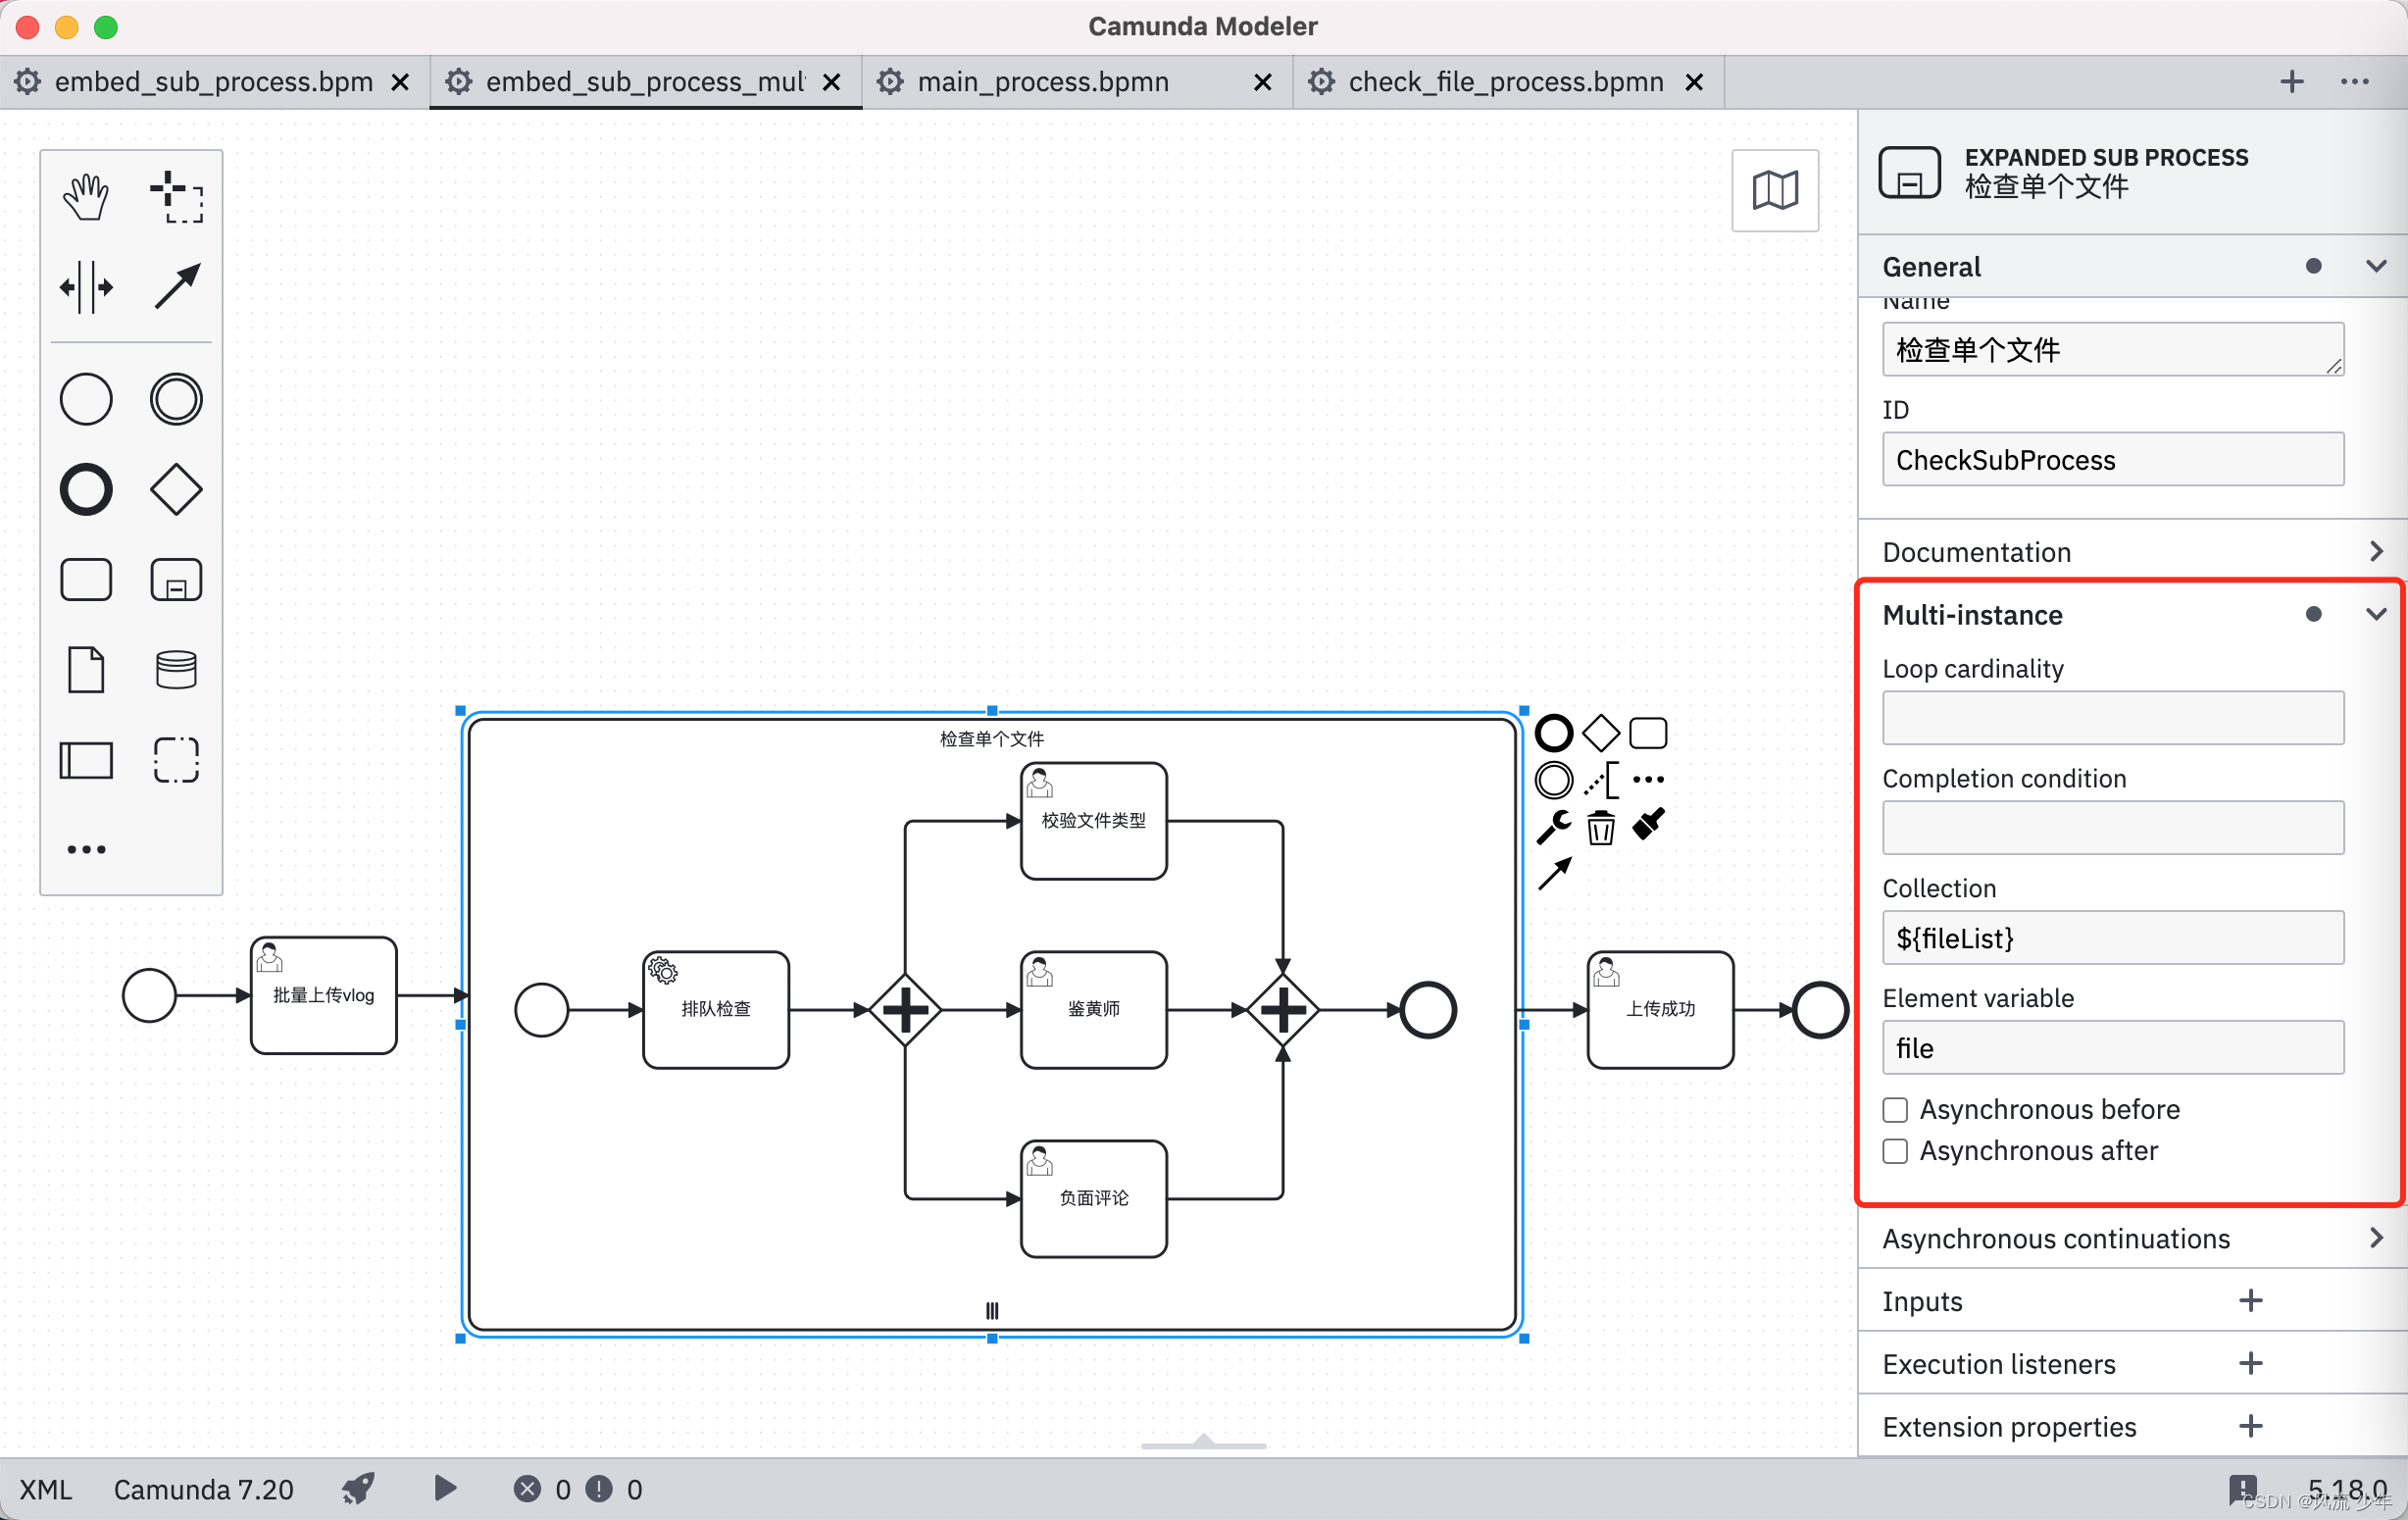
Task: Open the feedback icon in the status bar
Action: click(2242, 1490)
